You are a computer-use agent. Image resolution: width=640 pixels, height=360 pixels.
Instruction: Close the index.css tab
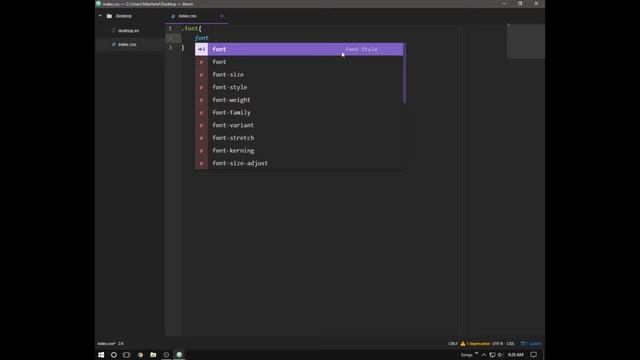coord(222,16)
